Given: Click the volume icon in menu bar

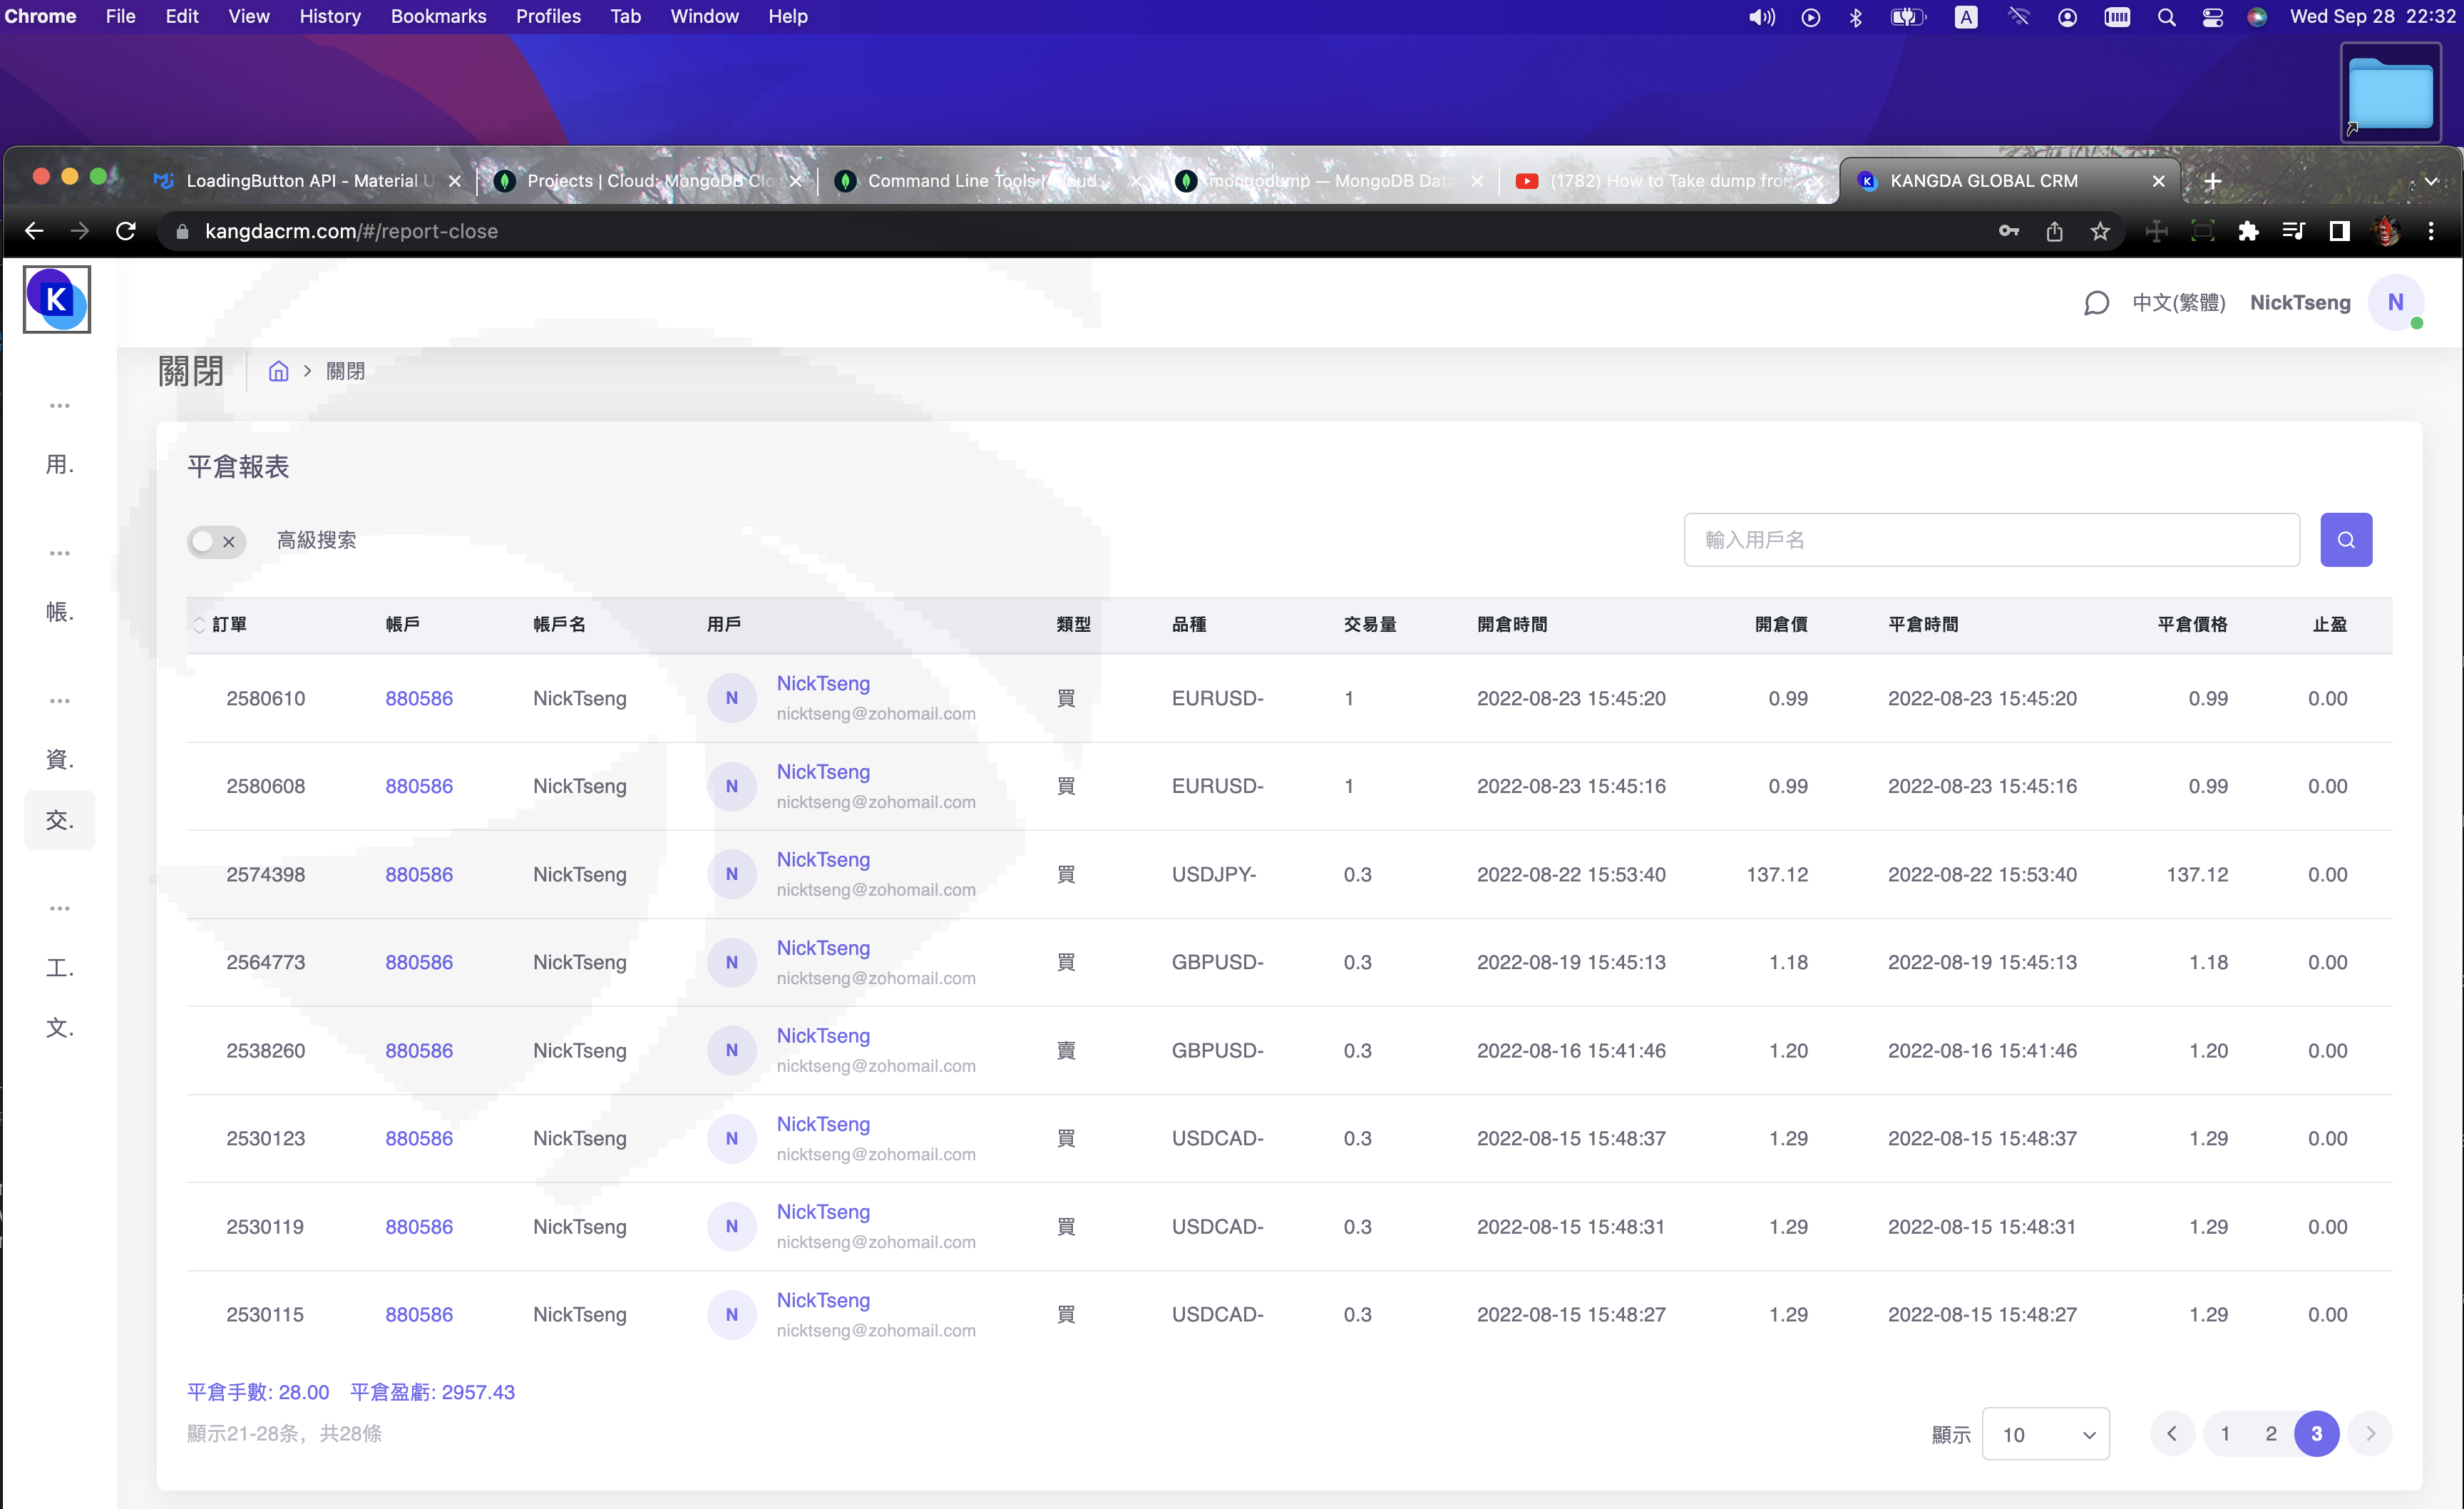Looking at the screenshot, I should tap(1762, 17).
